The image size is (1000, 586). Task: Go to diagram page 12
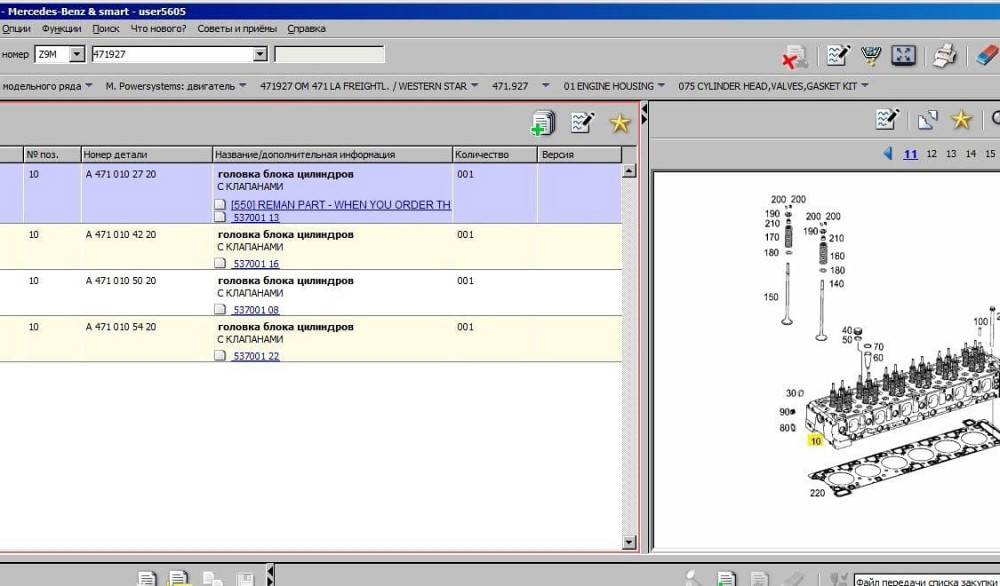pos(932,154)
